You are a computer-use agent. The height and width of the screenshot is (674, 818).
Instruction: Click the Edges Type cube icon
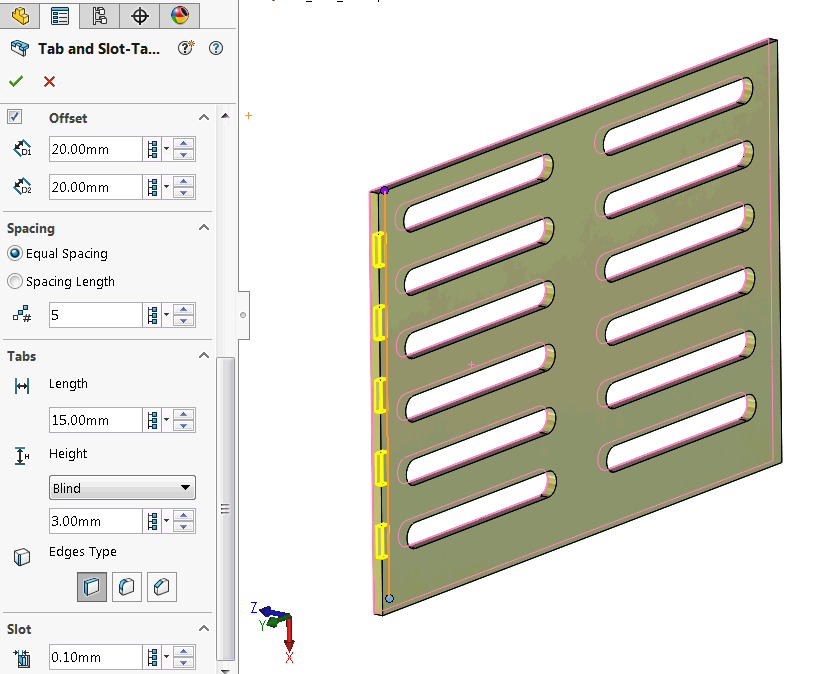coord(22,557)
